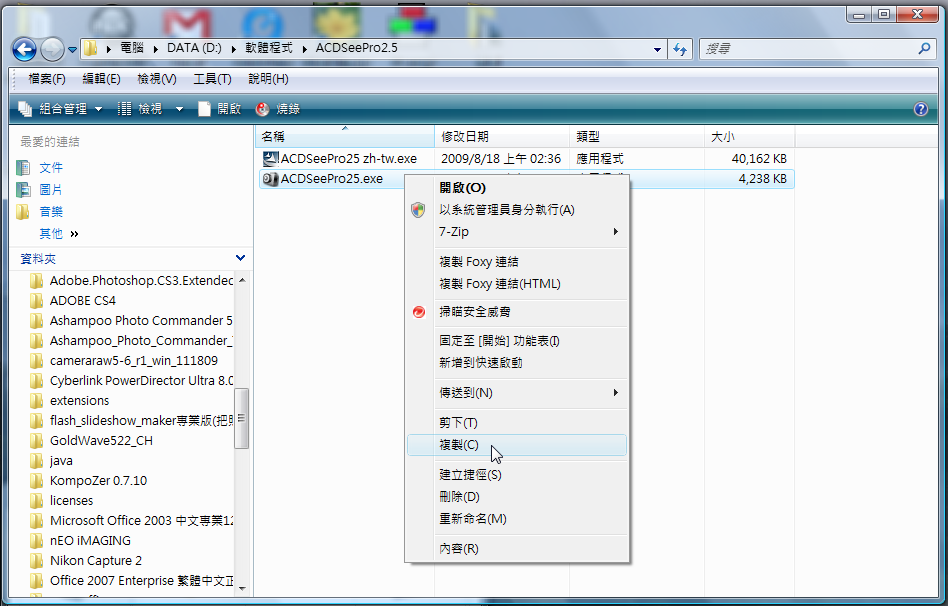Select Ashampoo Photo Commander 5 folder
Image resolution: width=948 pixels, height=606 pixels.
(131, 321)
